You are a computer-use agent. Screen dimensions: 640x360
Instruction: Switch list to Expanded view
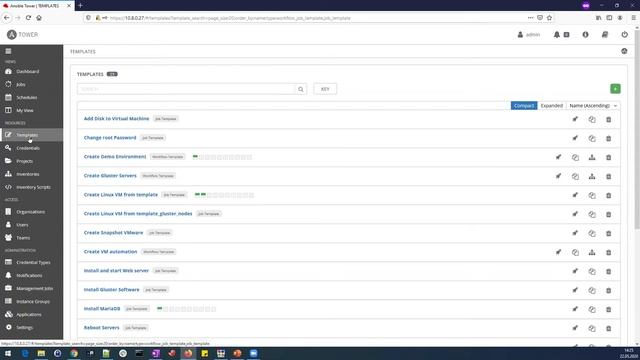tap(551, 106)
